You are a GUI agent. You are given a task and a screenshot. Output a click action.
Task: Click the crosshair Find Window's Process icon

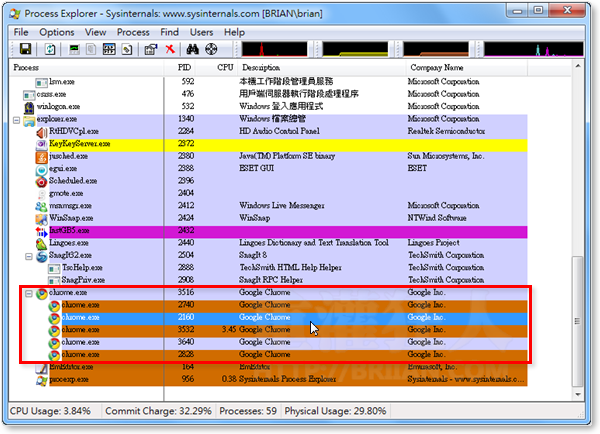pyautogui.click(x=211, y=49)
